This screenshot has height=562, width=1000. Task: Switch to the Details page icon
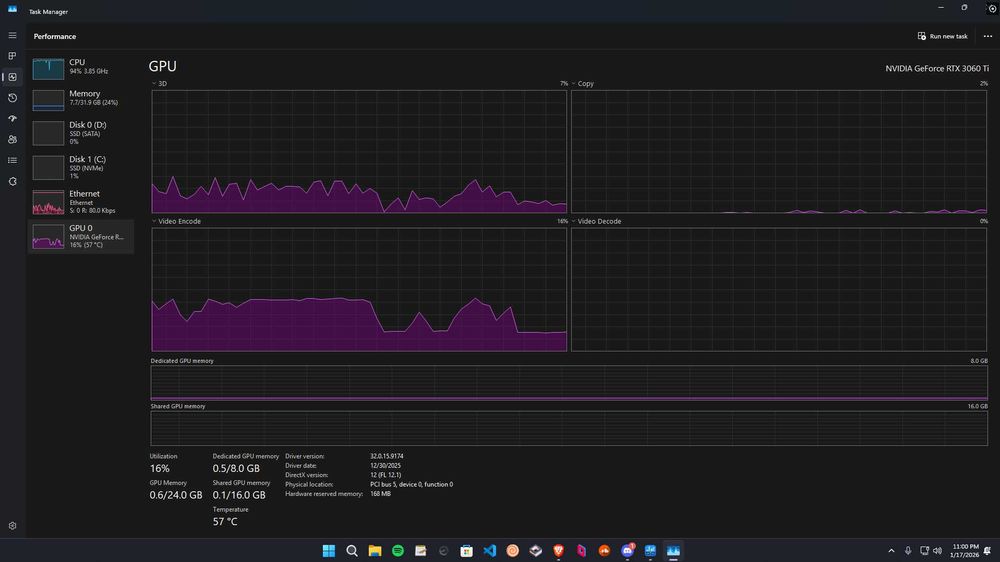(12, 160)
